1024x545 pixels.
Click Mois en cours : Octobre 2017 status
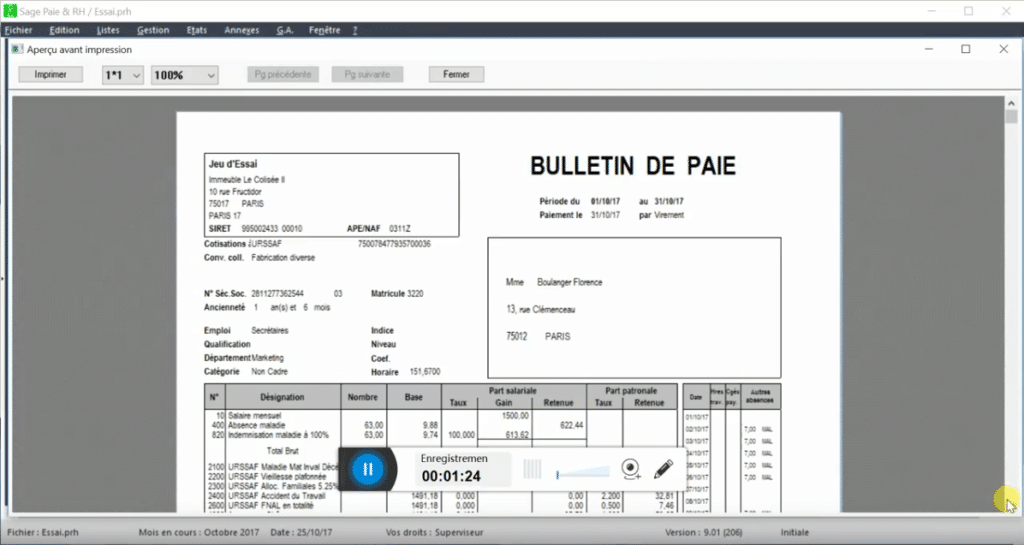click(x=199, y=533)
